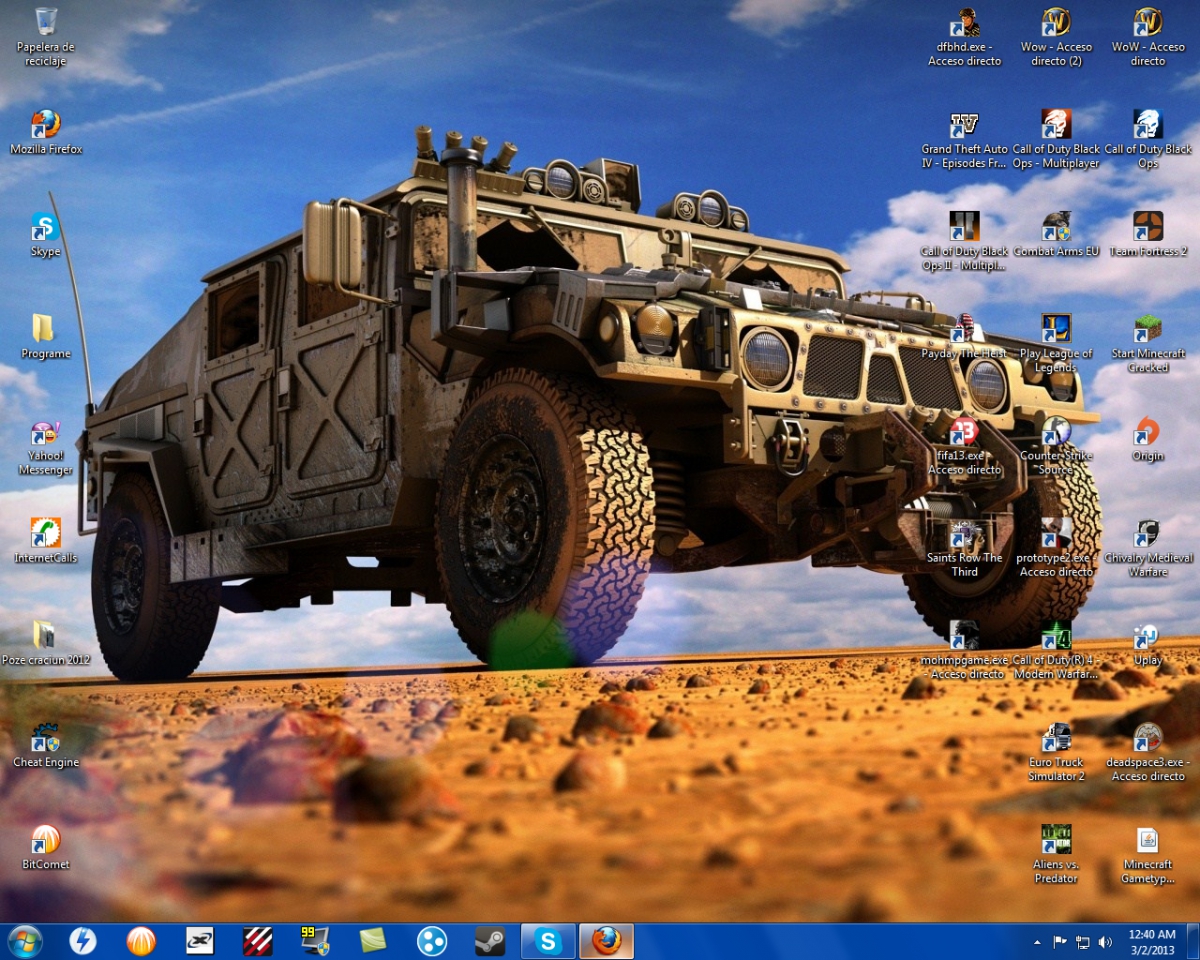Image resolution: width=1200 pixels, height=960 pixels.
Task: Select the Papelera de reciclaje icon
Action: pos(46,23)
